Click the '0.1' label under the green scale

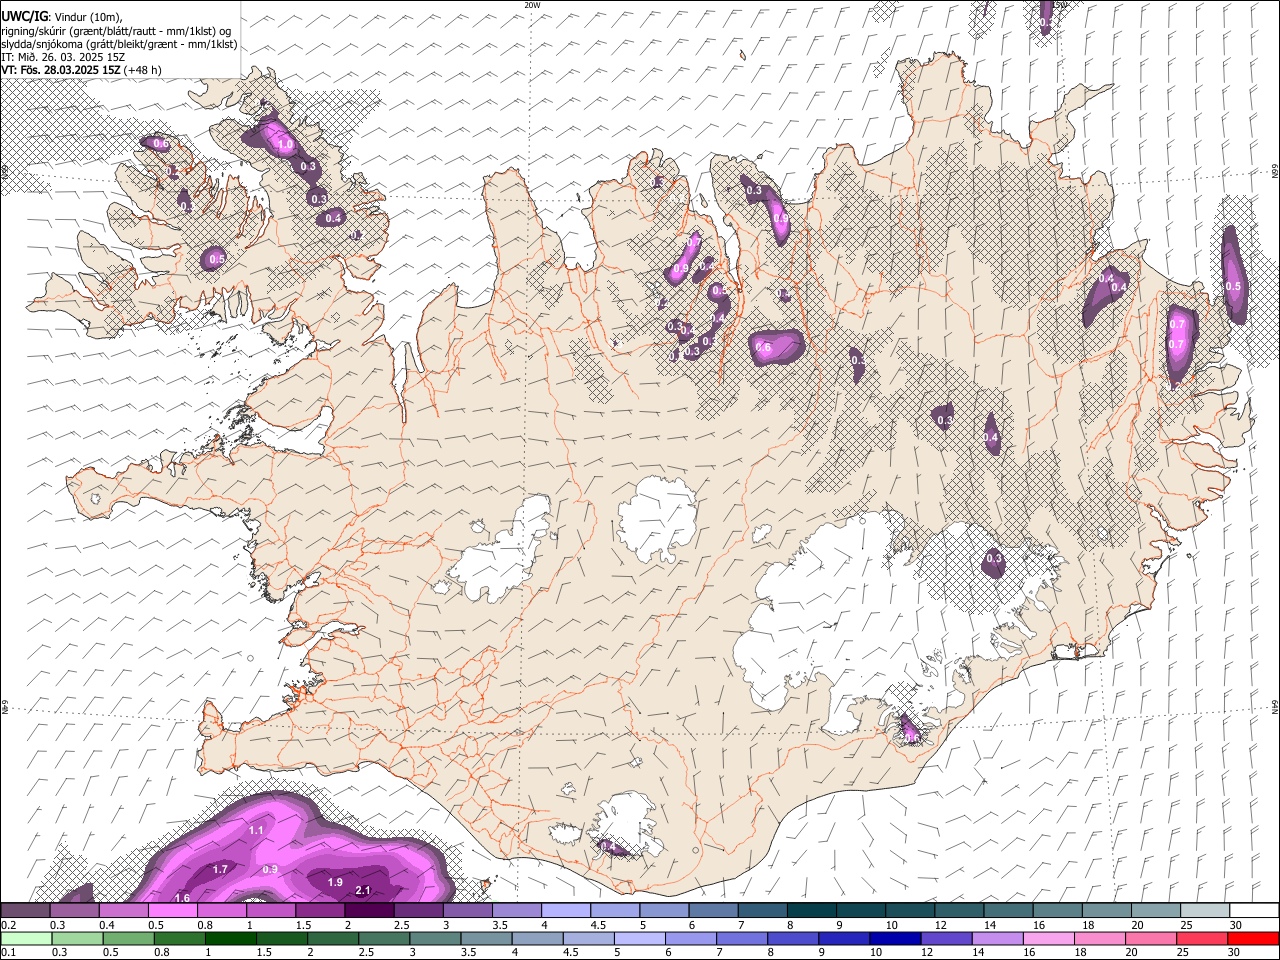(x=9, y=952)
